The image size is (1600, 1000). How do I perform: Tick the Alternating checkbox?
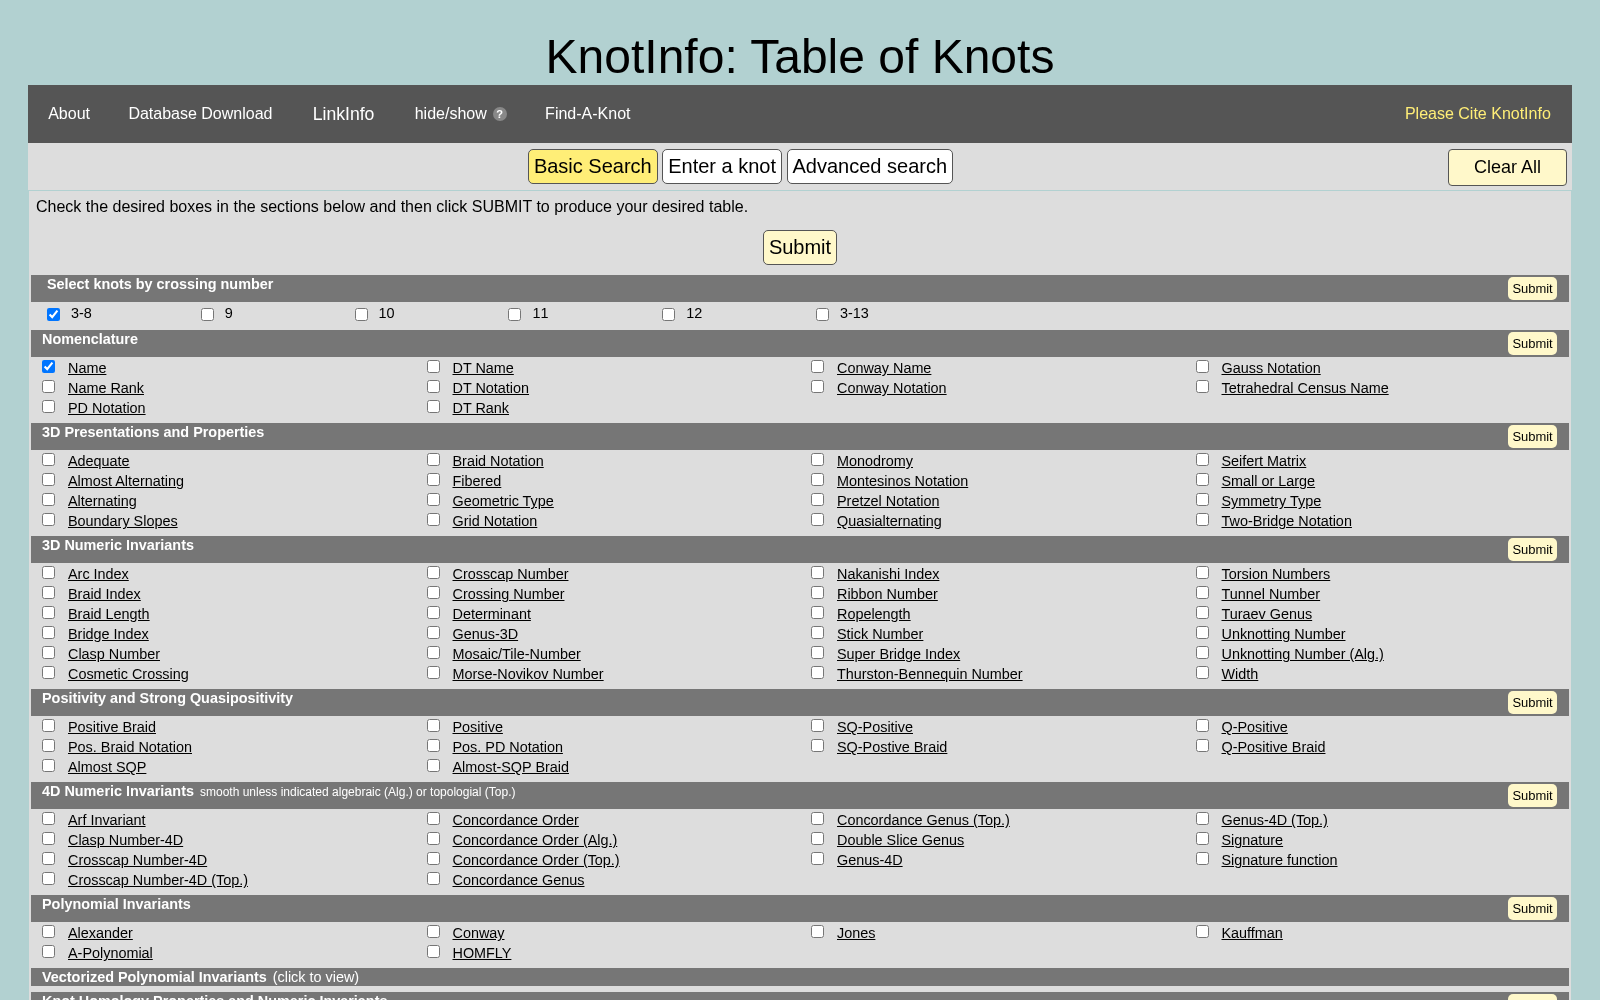[x=48, y=500]
